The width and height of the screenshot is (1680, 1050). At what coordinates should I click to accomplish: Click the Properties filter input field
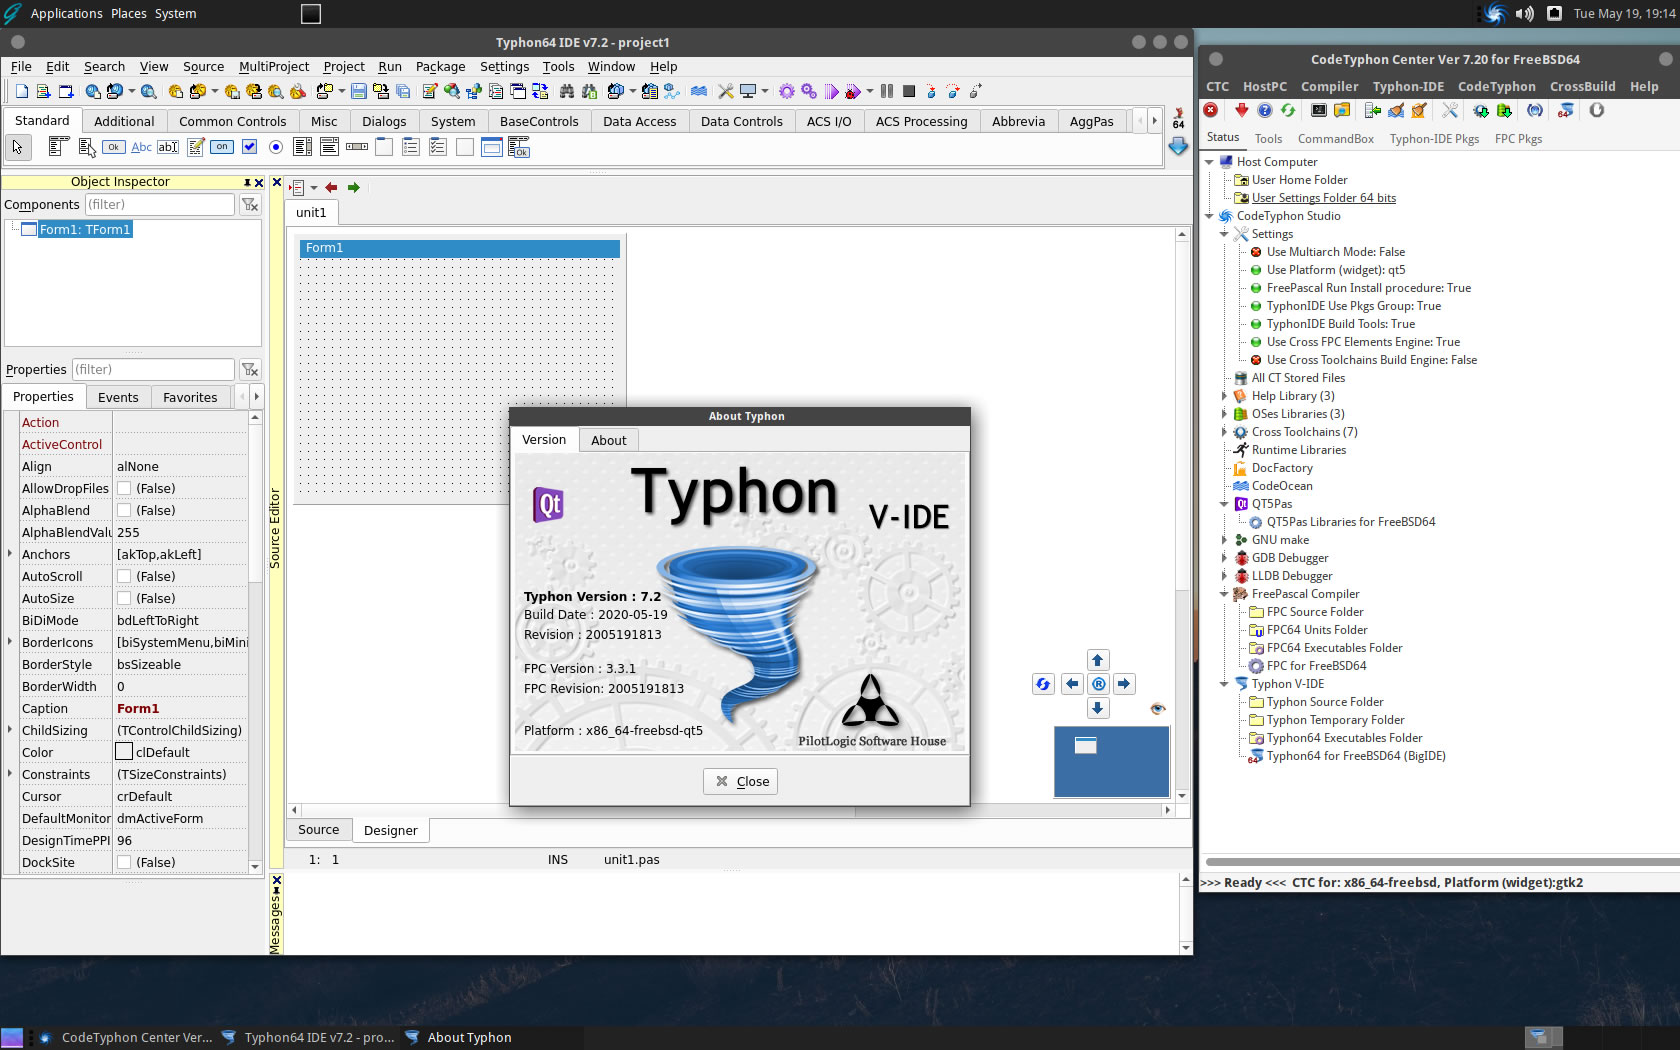(152, 369)
